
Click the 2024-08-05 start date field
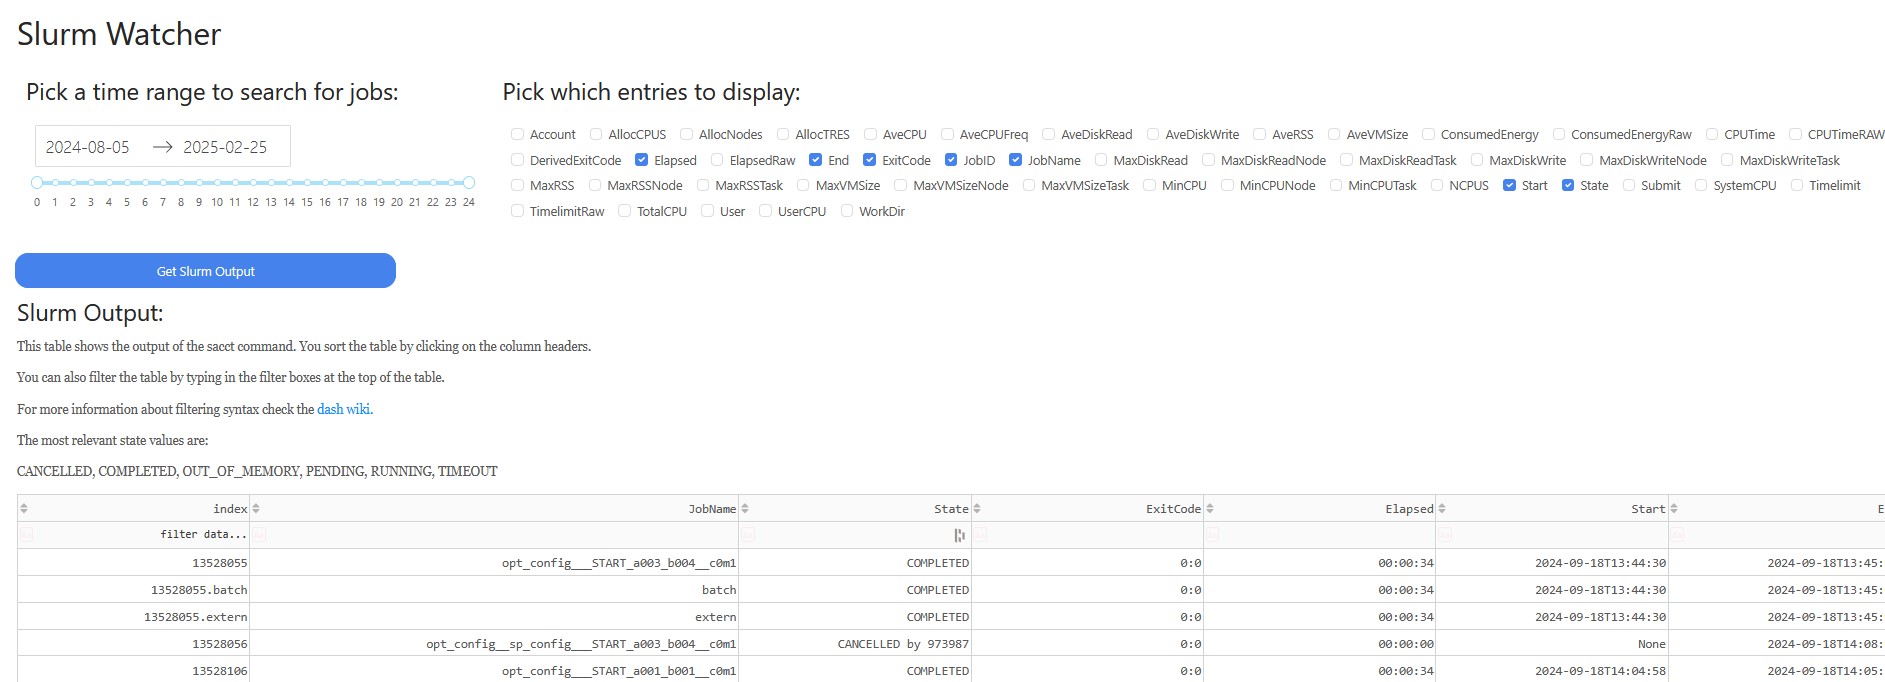click(88, 147)
